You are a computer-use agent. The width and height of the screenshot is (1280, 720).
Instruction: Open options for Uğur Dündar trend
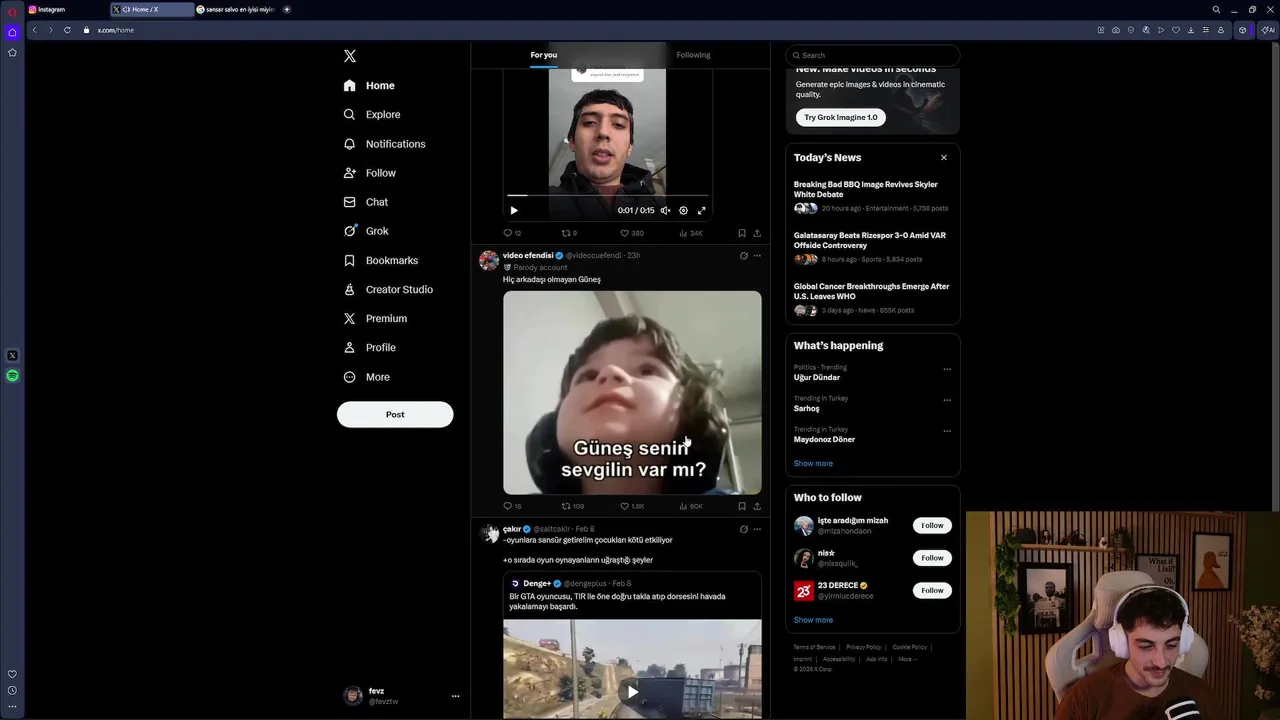click(947, 369)
